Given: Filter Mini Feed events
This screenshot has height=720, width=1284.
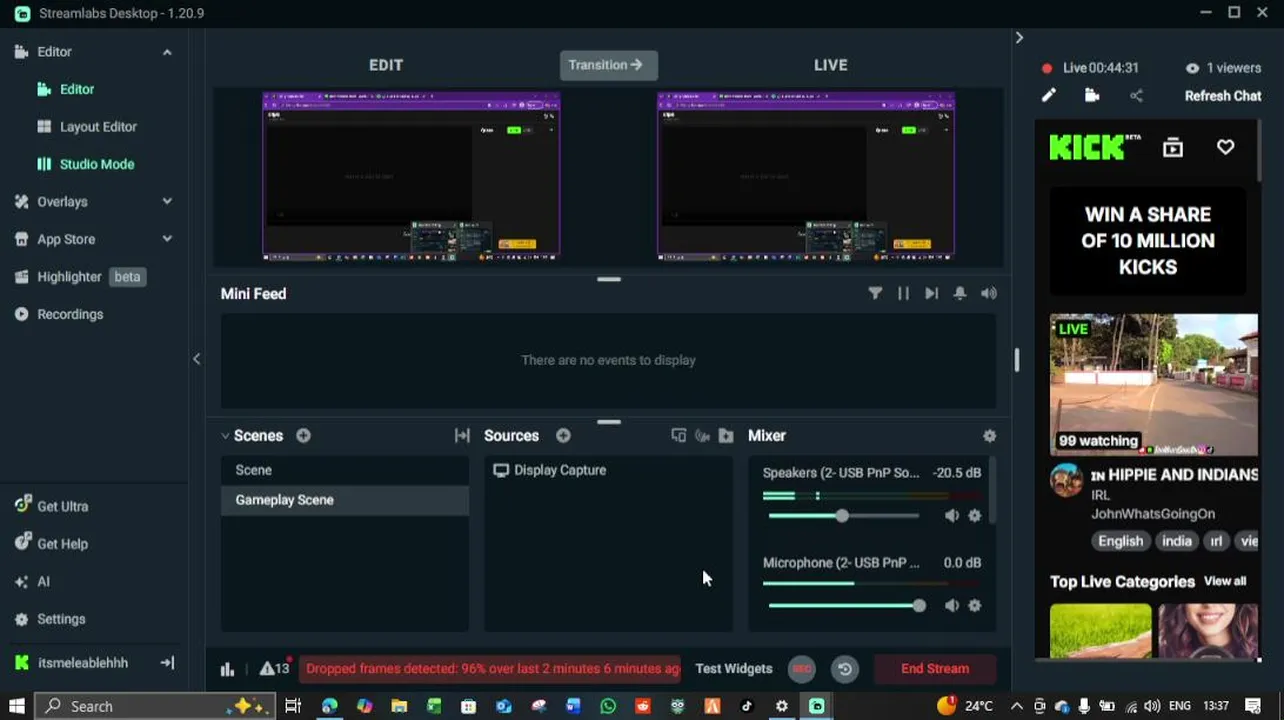Looking at the screenshot, I should (875, 293).
